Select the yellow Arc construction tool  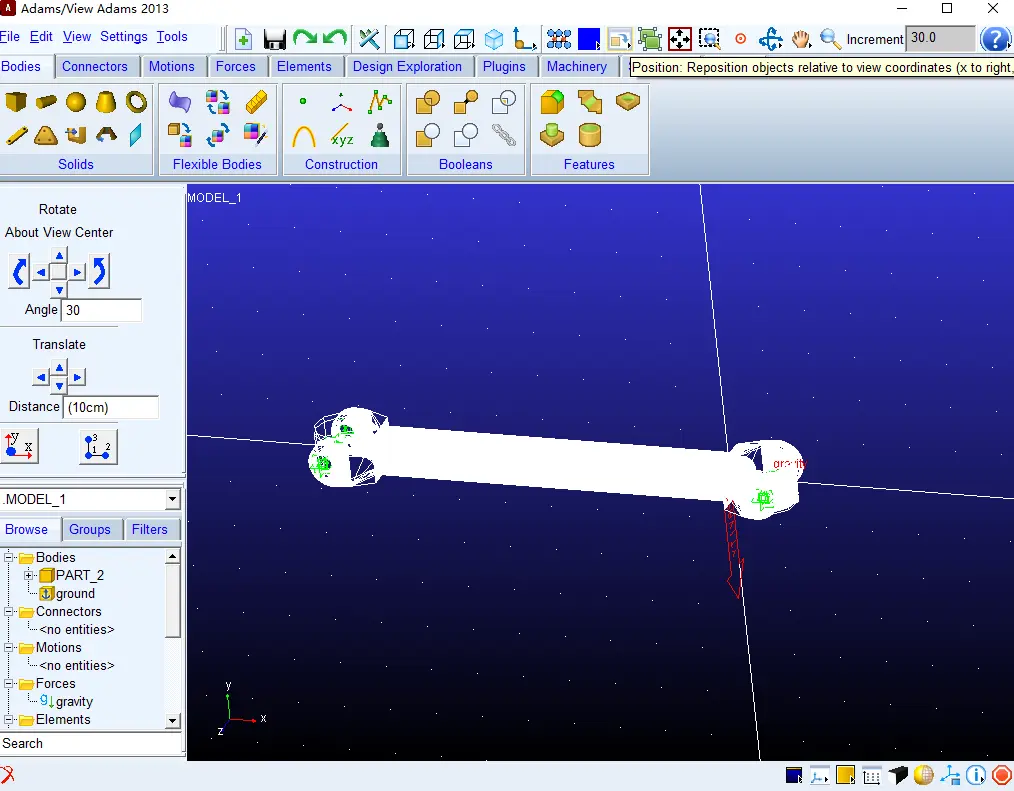(303, 136)
